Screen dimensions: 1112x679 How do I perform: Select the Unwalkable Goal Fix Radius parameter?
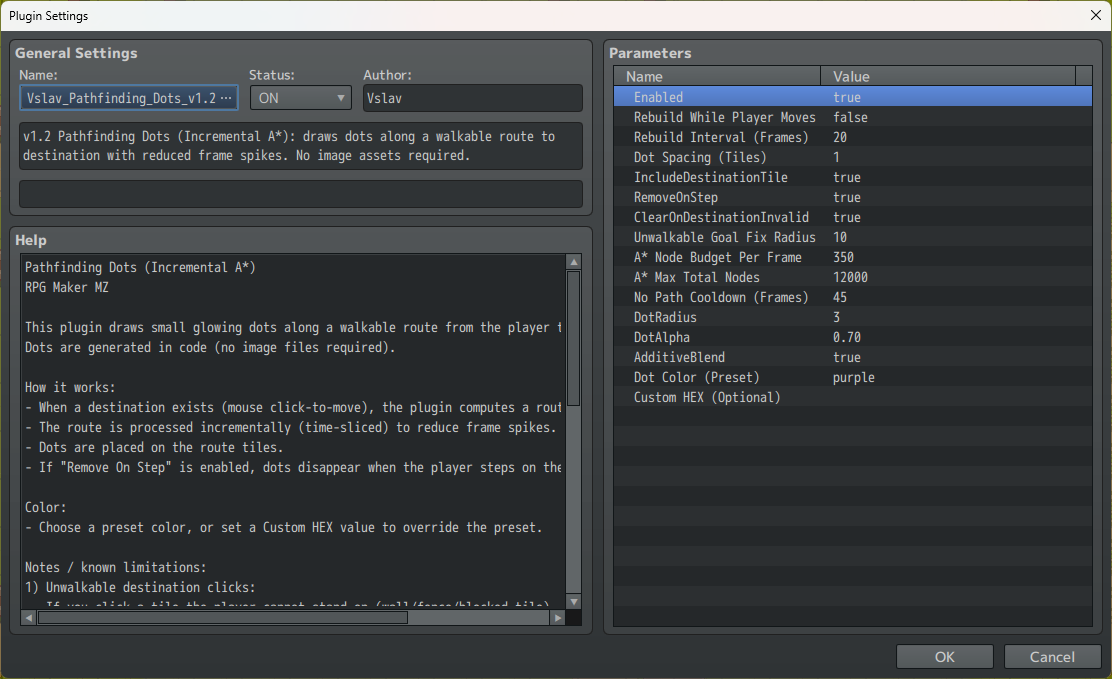852,237
